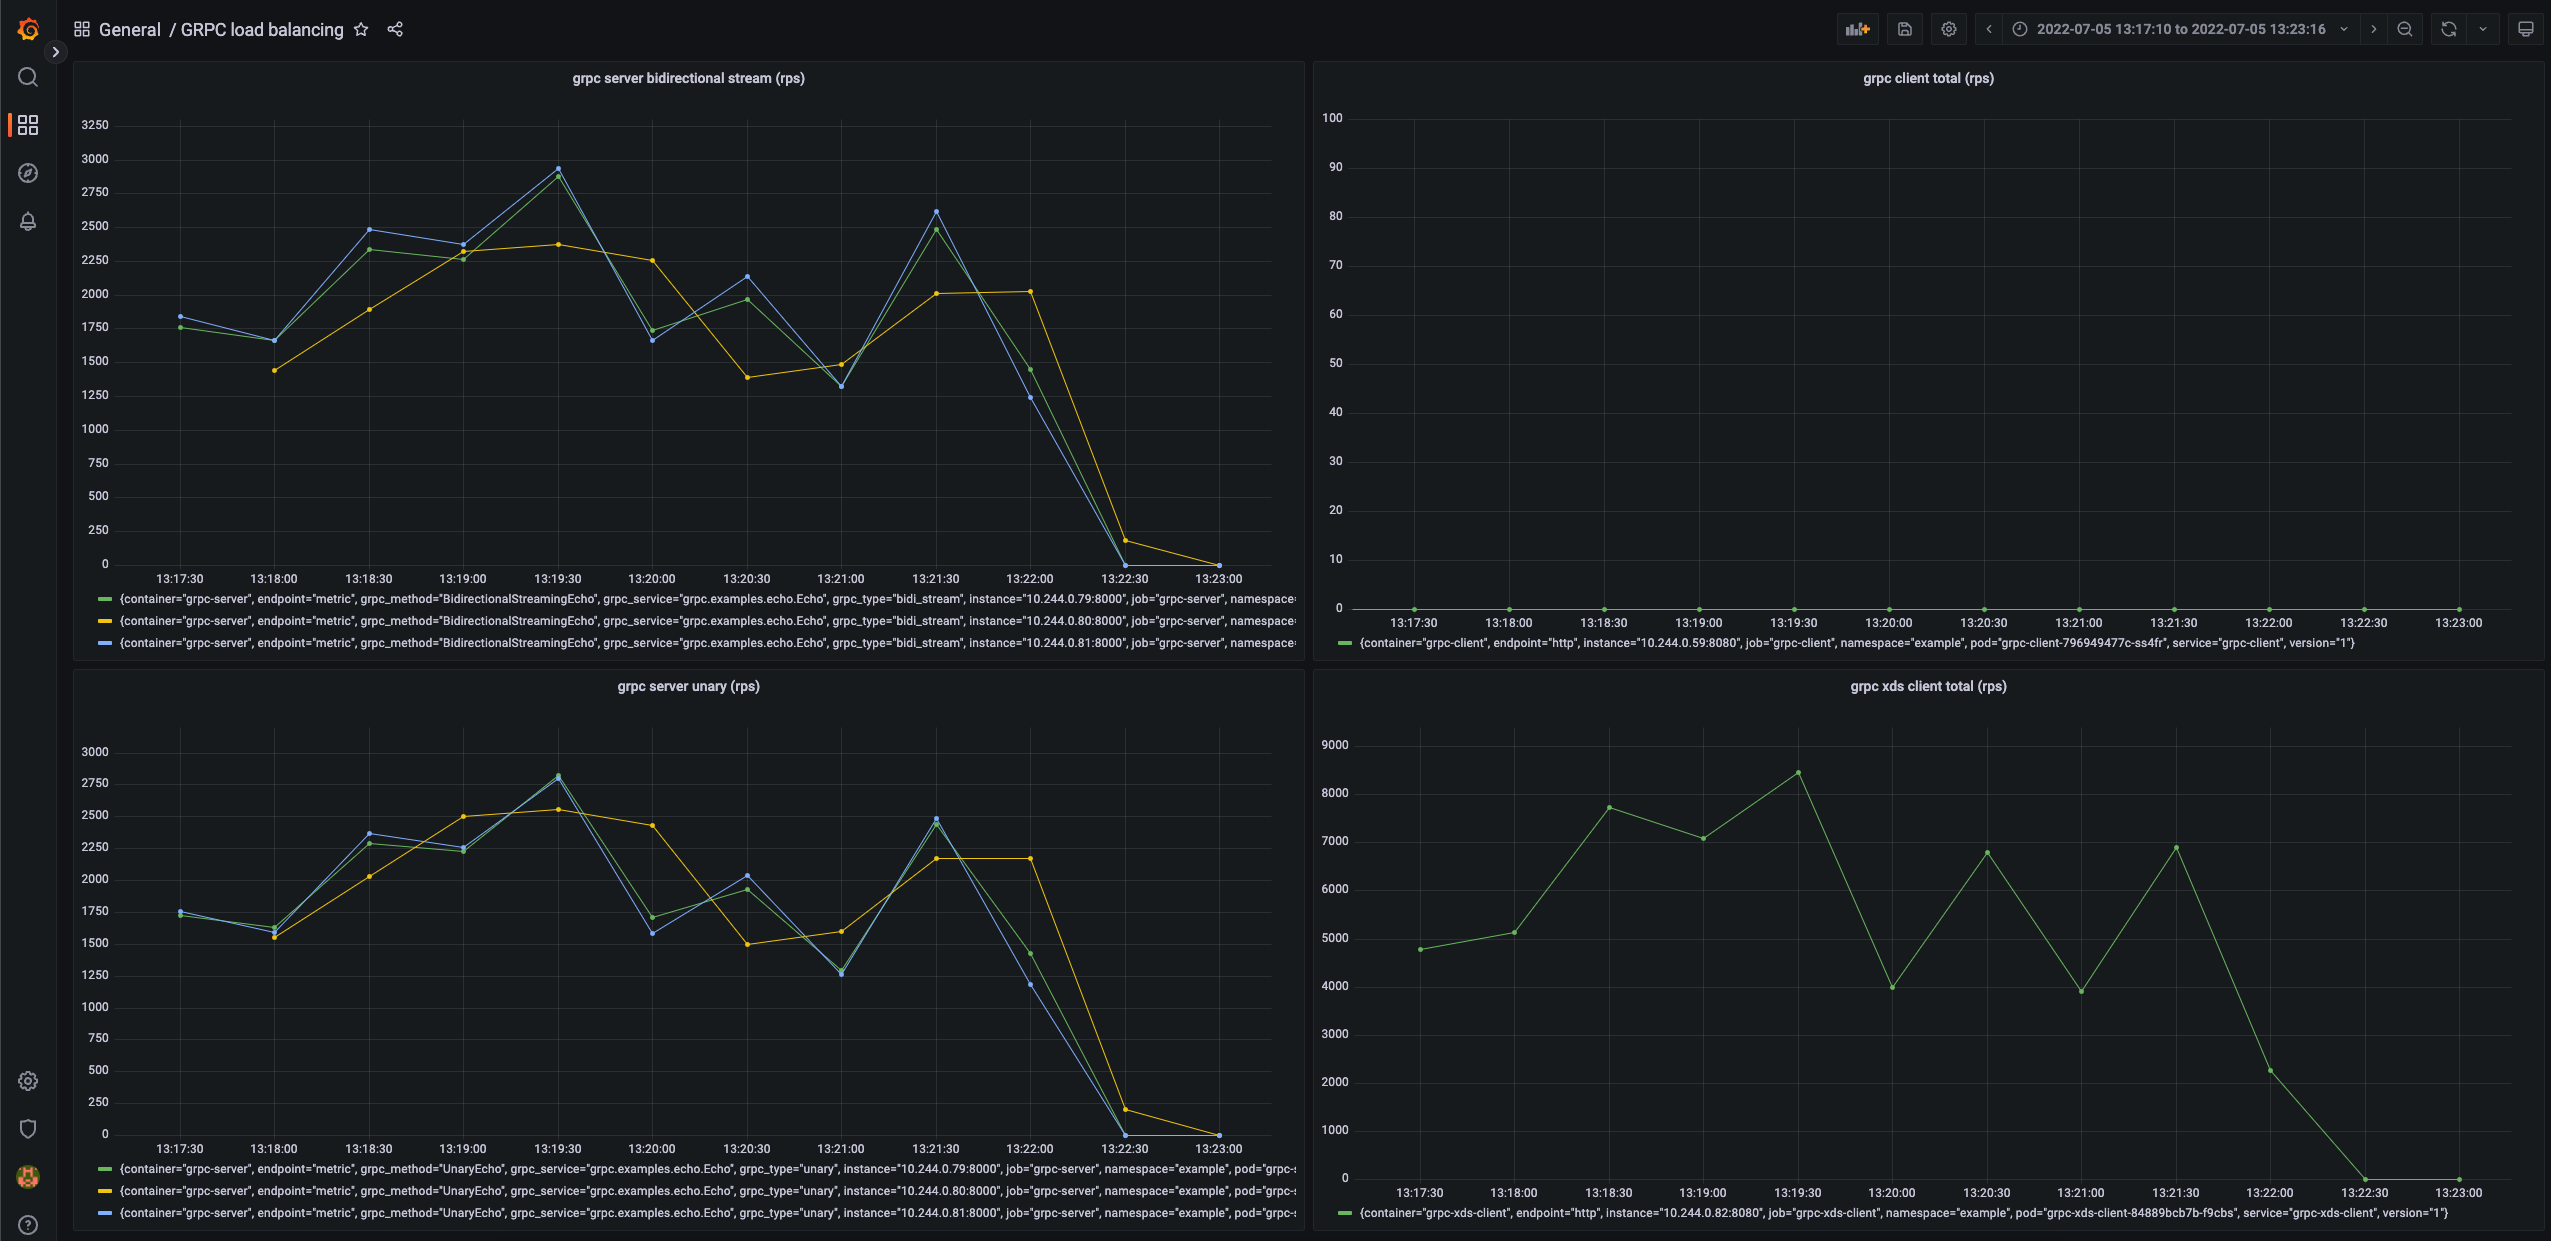
Task: Open the share dashboard dialog
Action: coord(394,29)
